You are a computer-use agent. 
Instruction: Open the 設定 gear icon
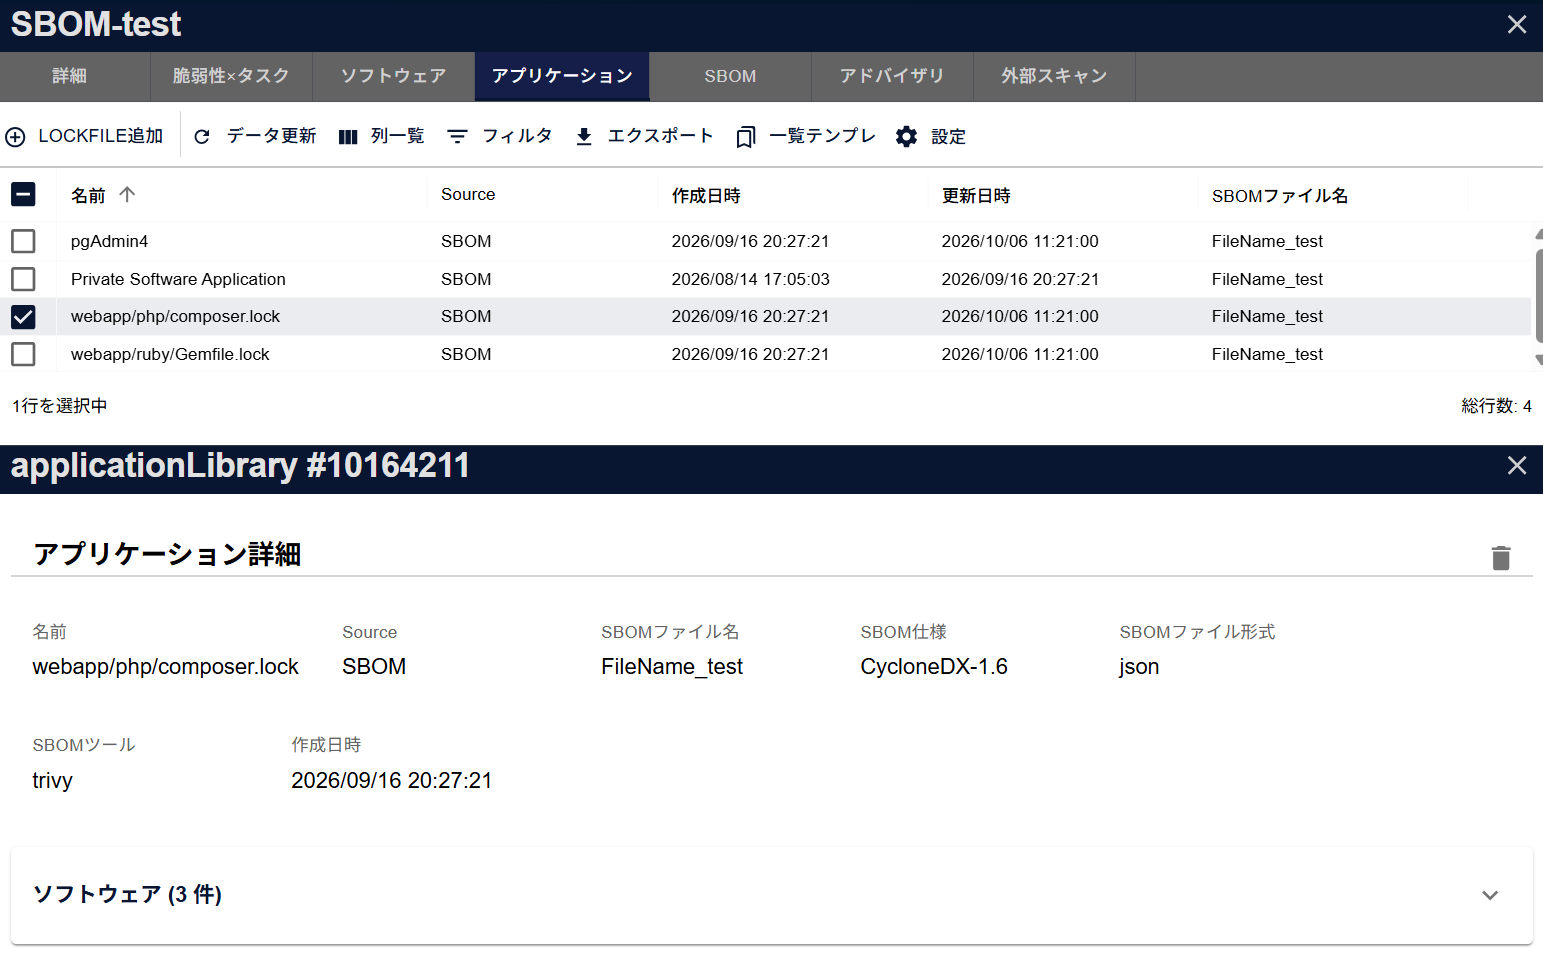pyautogui.click(x=906, y=137)
